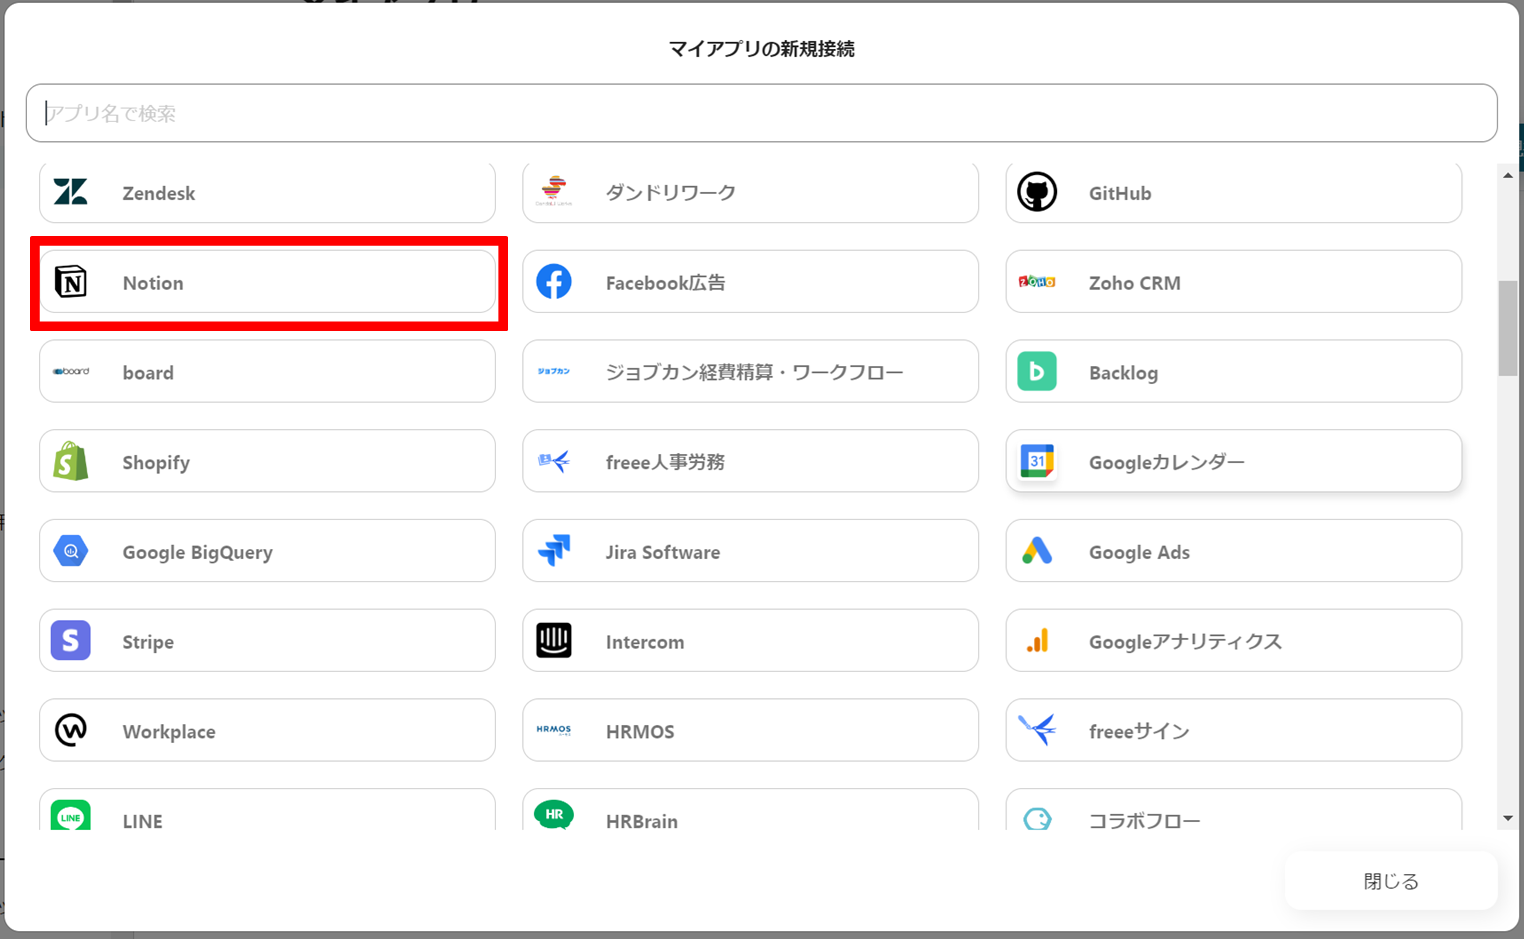Choose Notion to connect
Viewport: 1524px width, 939px height.
pyautogui.click(x=267, y=282)
